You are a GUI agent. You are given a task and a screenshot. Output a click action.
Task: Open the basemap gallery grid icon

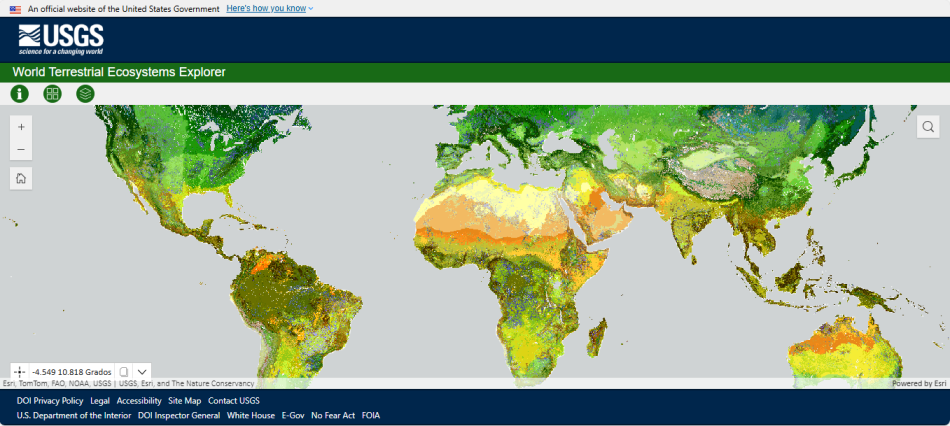pos(52,93)
